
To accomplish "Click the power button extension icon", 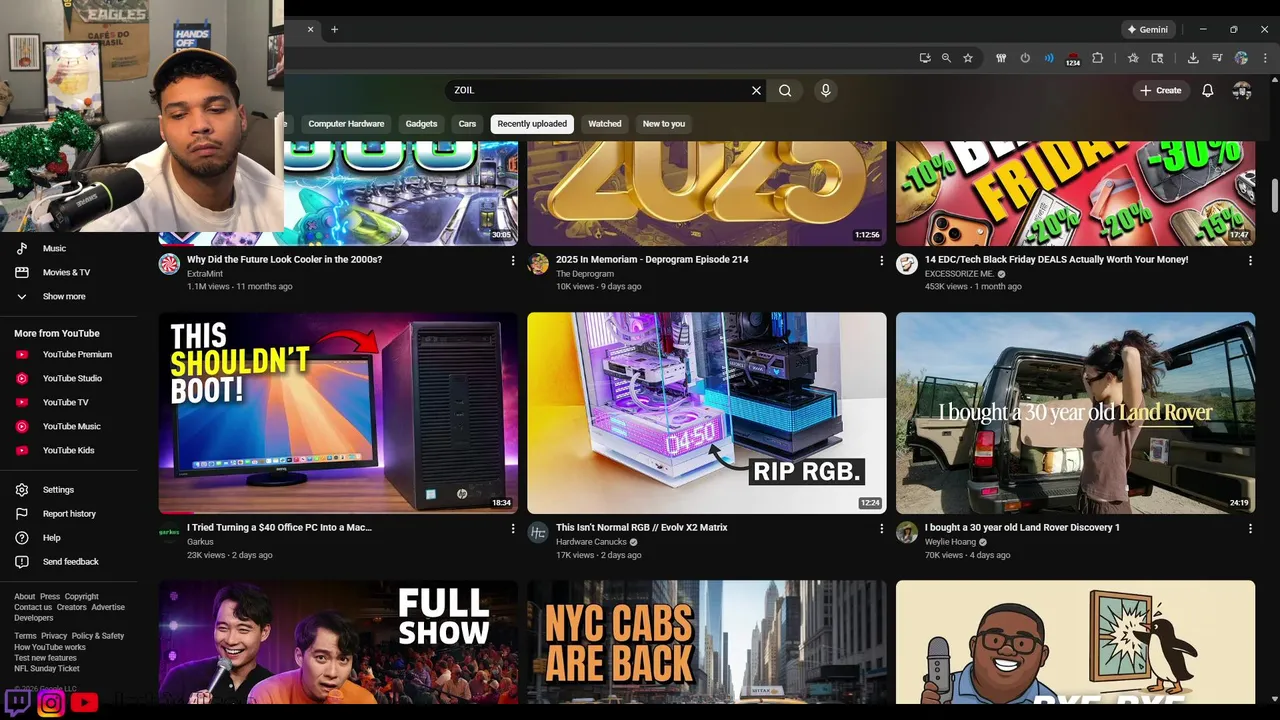I will tap(1025, 58).
